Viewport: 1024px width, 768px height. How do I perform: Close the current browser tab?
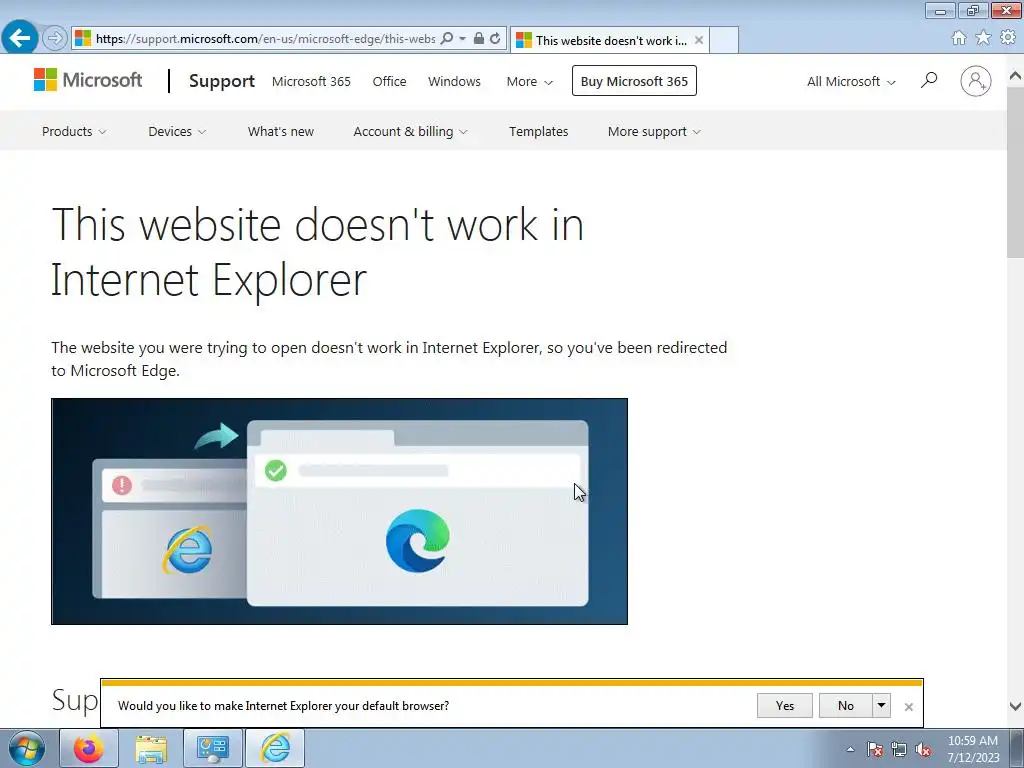pos(699,40)
